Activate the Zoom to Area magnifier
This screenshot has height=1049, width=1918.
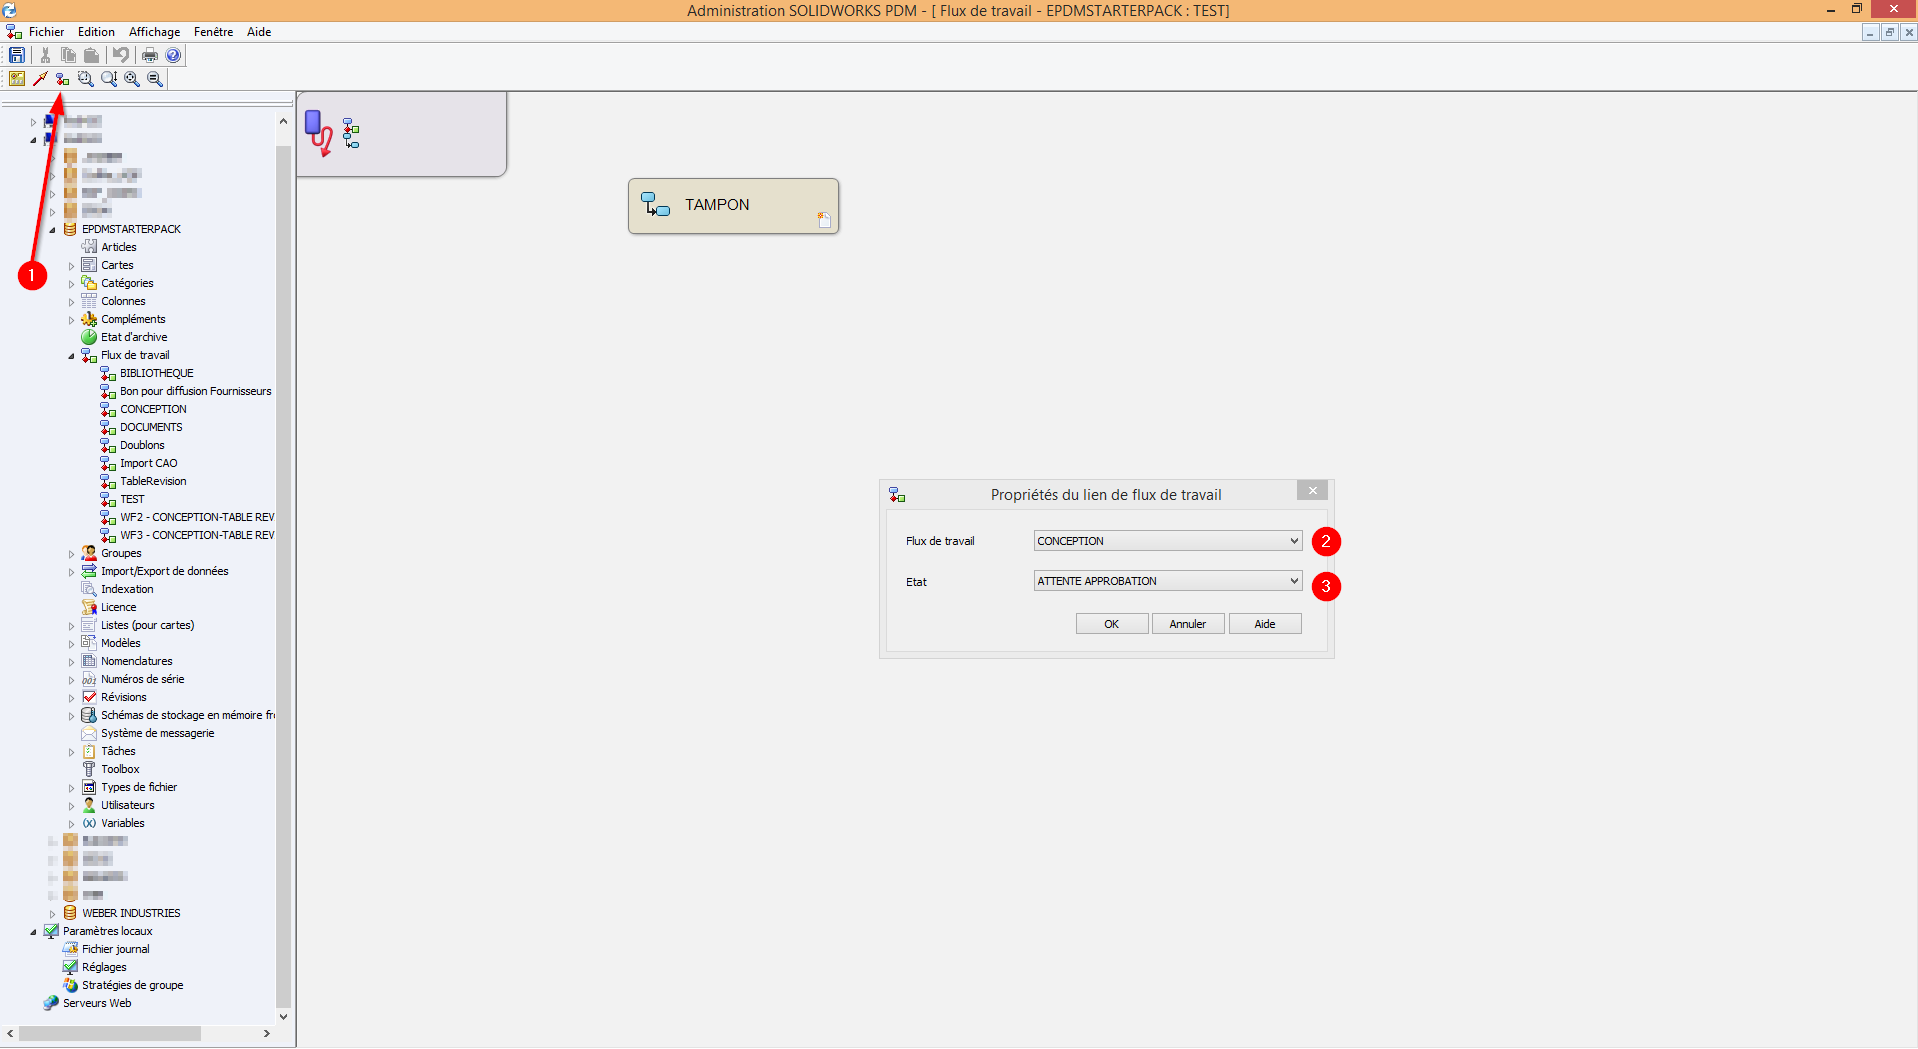point(85,78)
